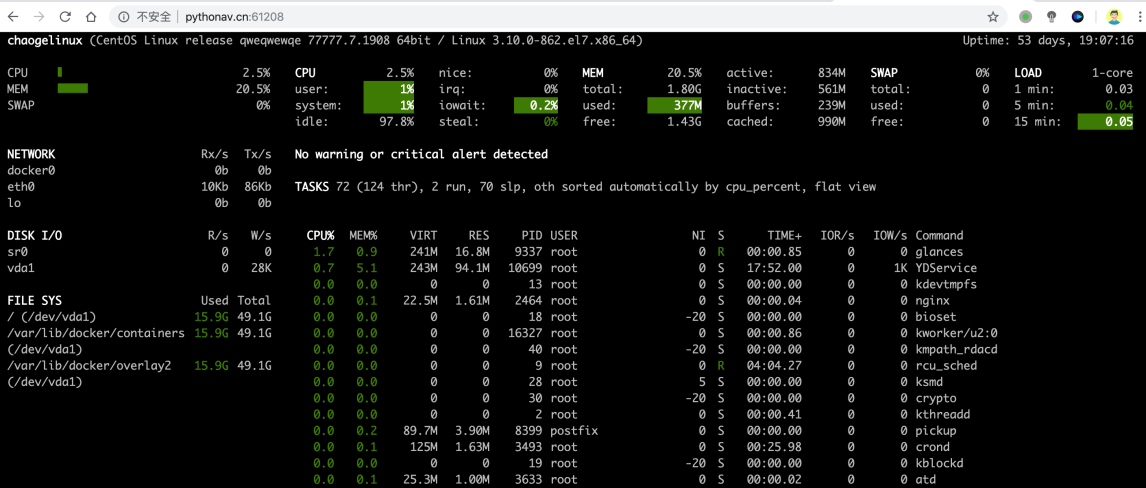Select the glances process name
This screenshot has width=1146, height=488.
click(939, 252)
